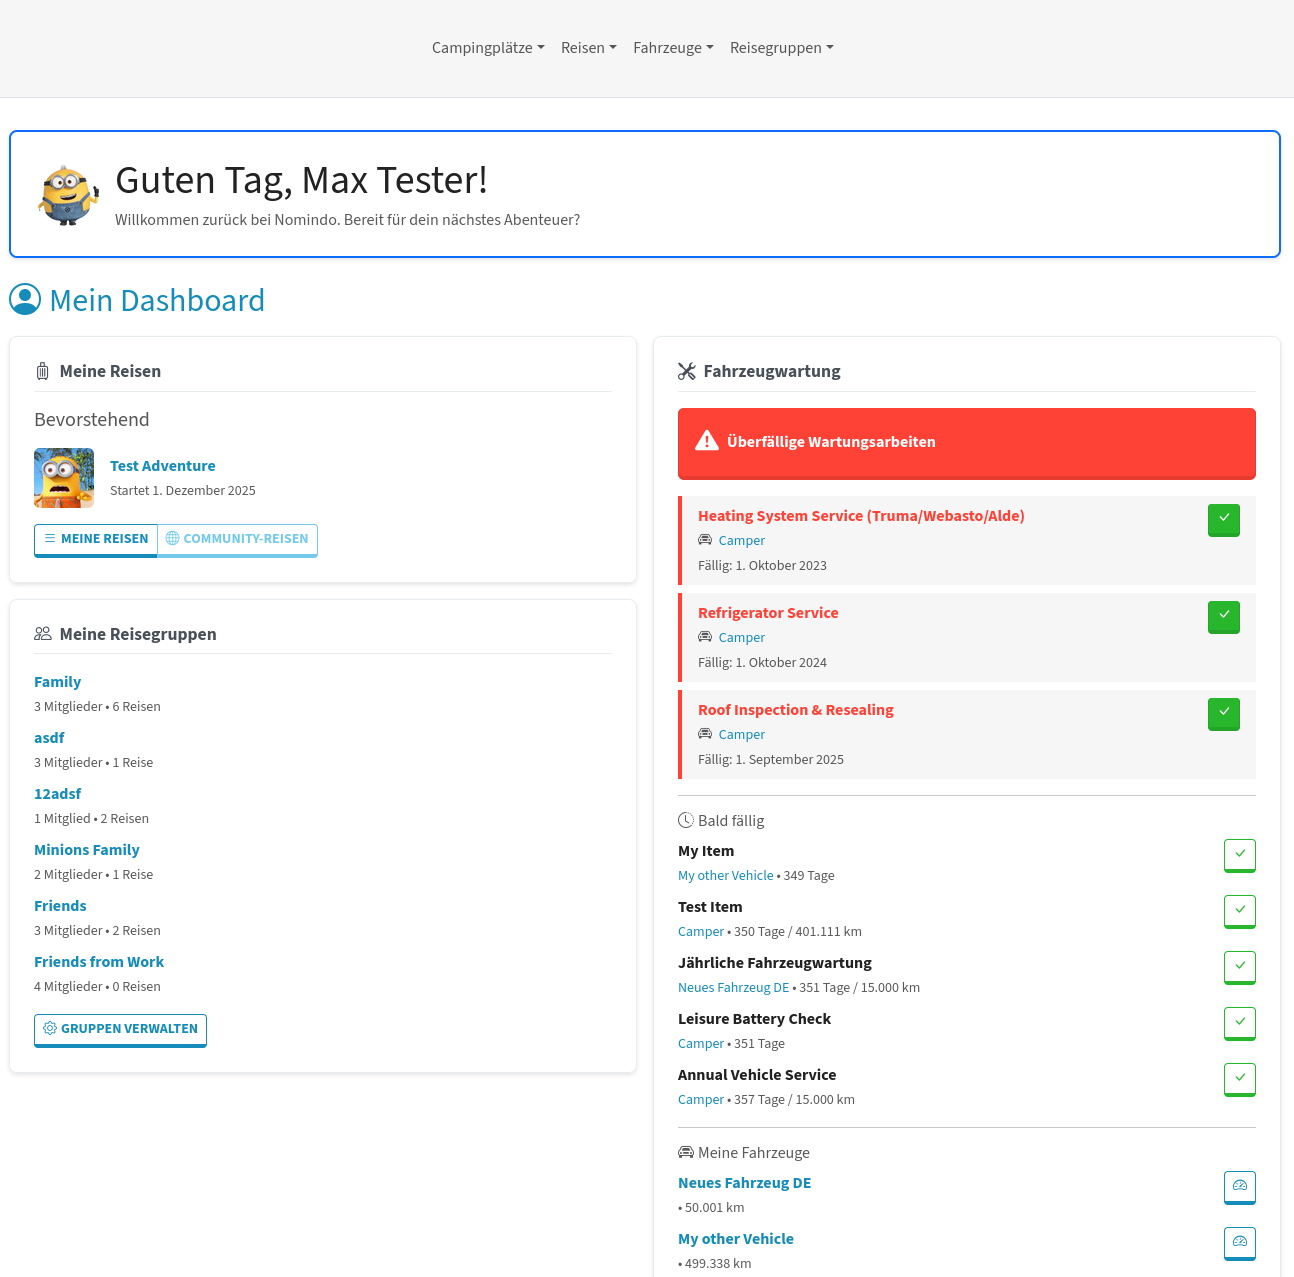Viewport: 1294px width, 1277px height.
Task: Switch to Community-Reisen
Action: pyautogui.click(x=237, y=539)
